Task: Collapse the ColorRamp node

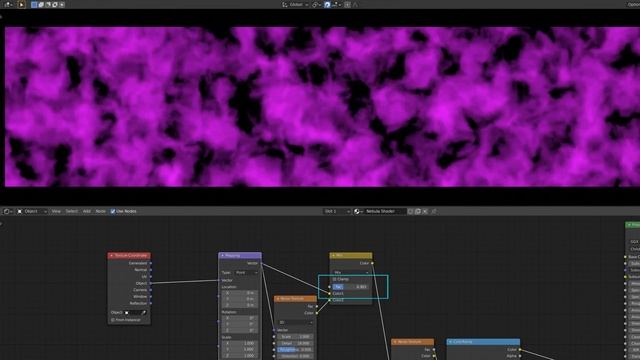Action: coord(450,342)
